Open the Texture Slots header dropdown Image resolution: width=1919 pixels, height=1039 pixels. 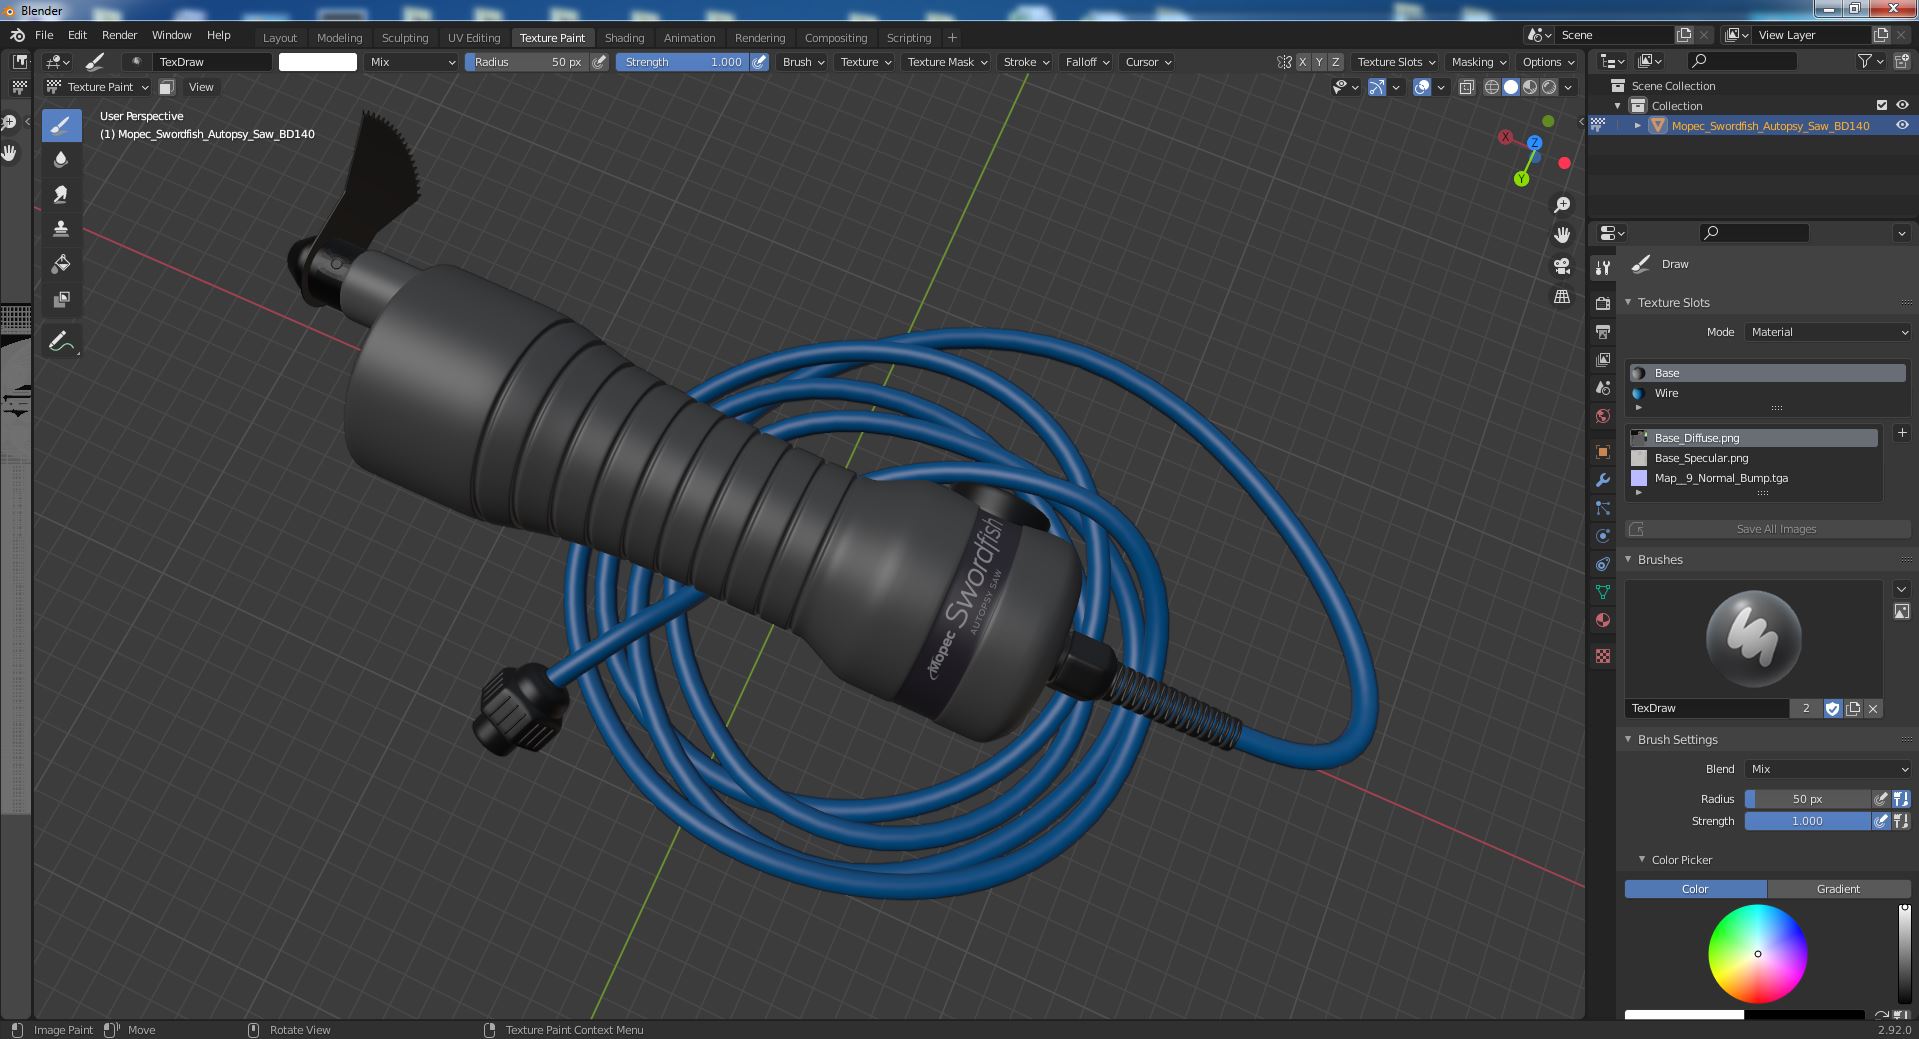click(x=1395, y=62)
